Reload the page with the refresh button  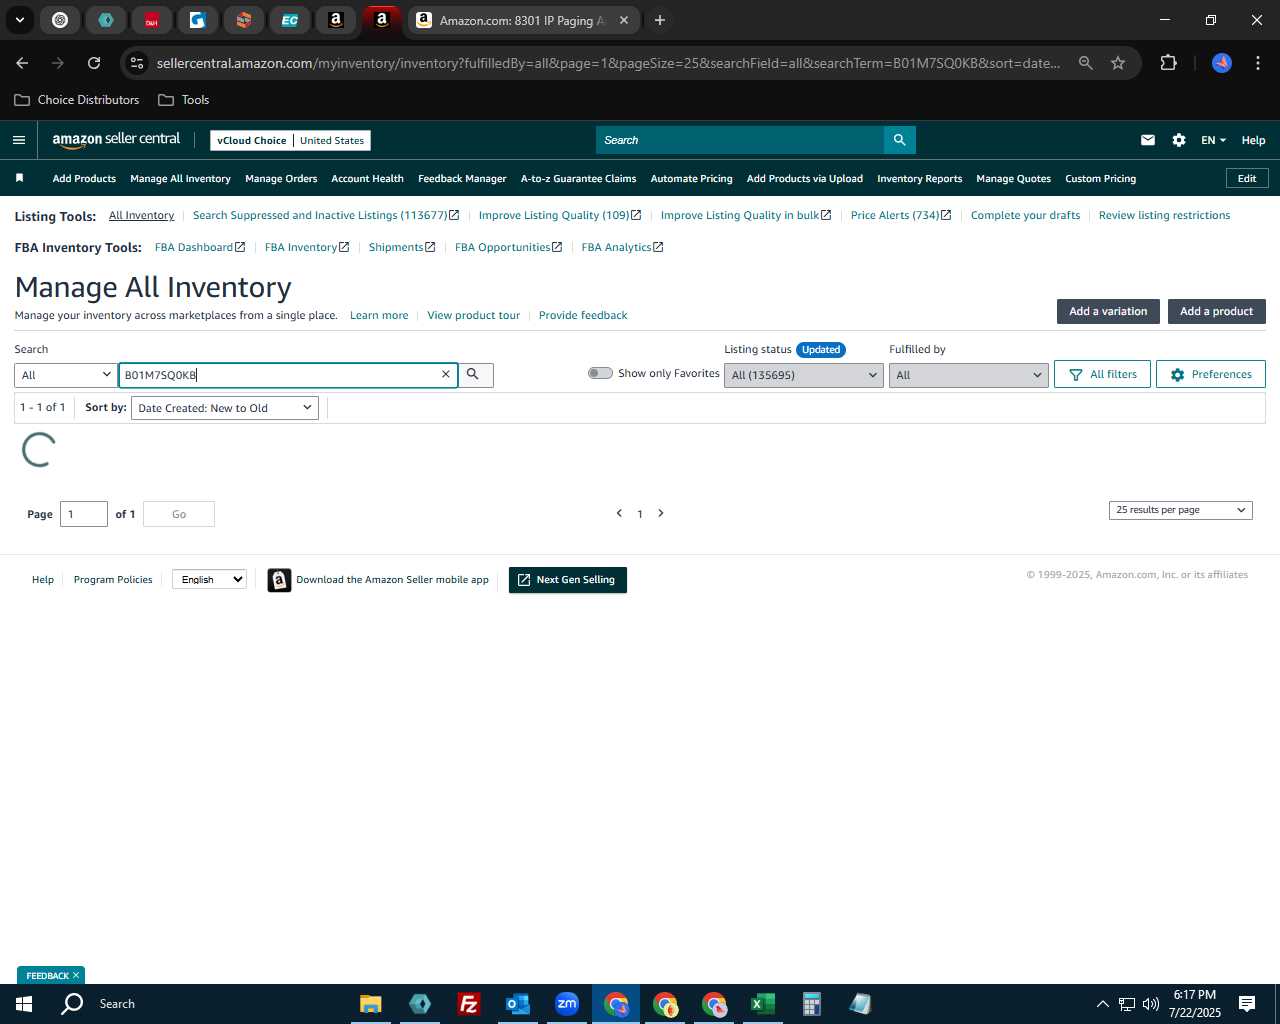pyautogui.click(x=94, y=63)
